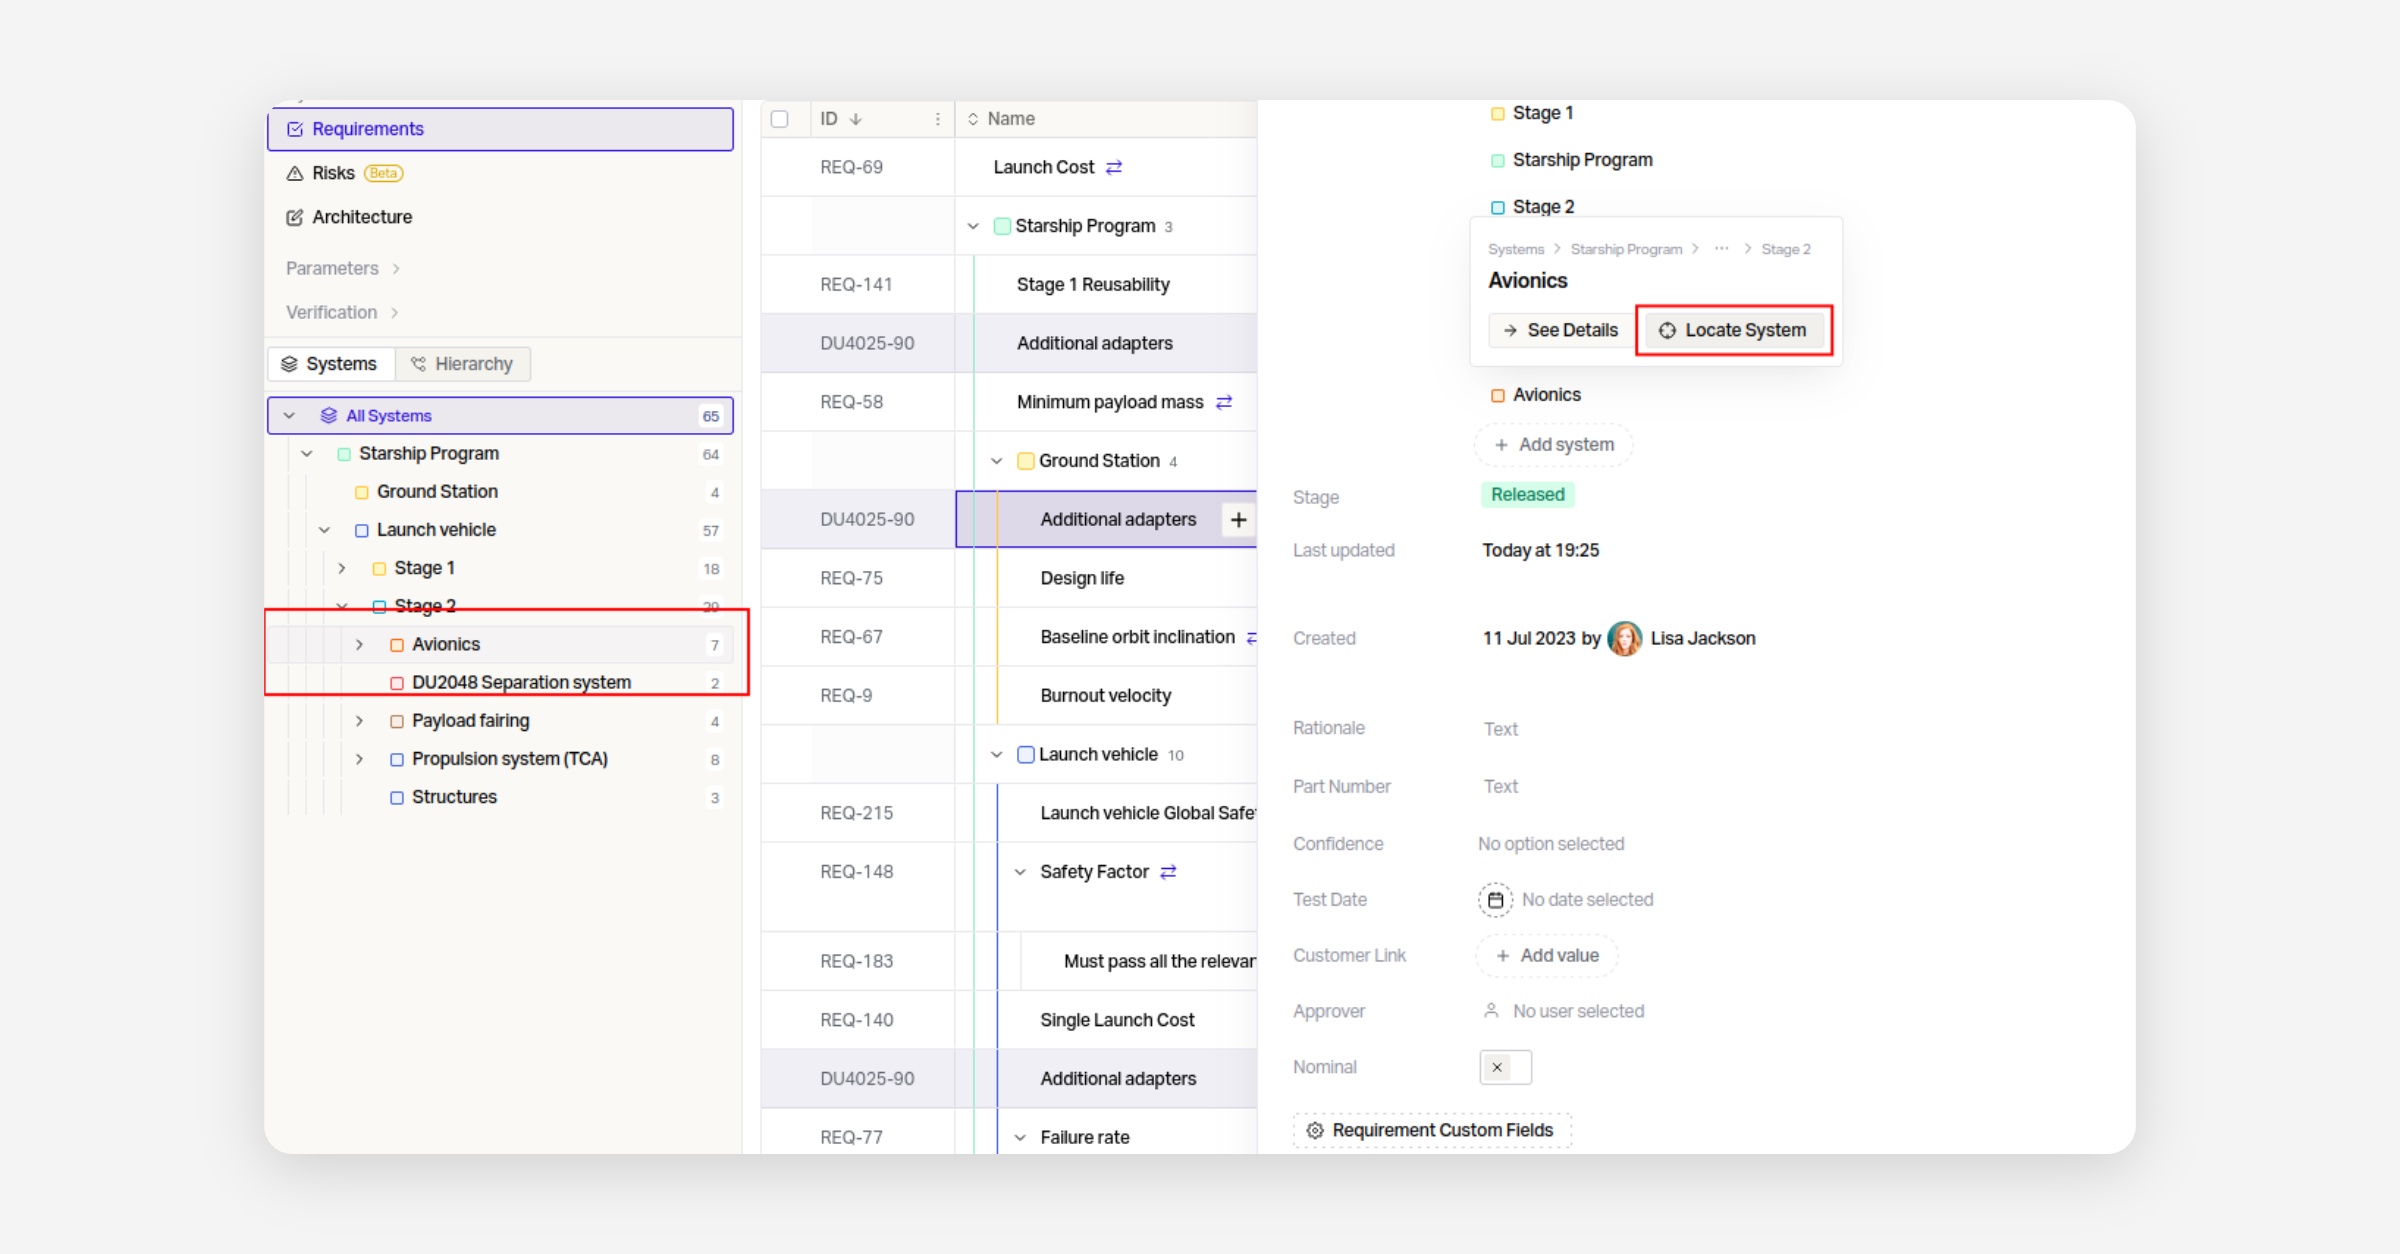The image size is (2400, 1254).
Task: Click the three-dot menu in the ID column header
Action: (937, 119)
